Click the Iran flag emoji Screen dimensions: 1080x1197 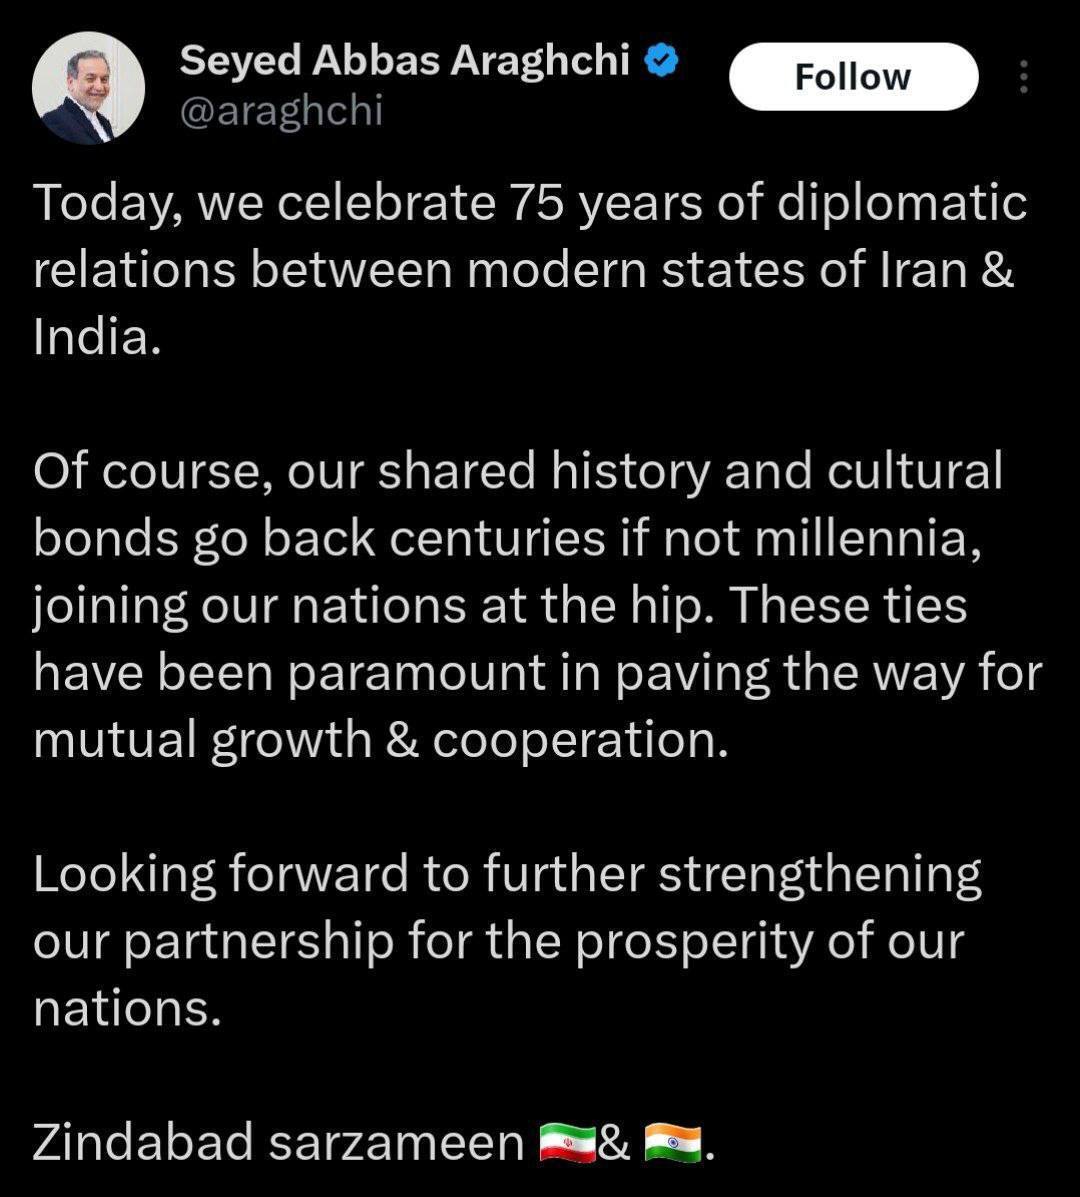tap(567, 1144)
